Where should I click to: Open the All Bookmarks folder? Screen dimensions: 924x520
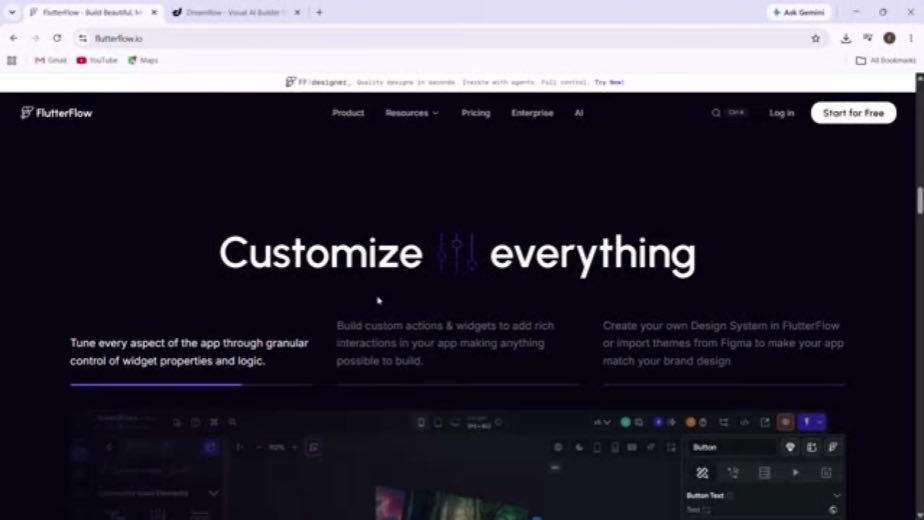tap(886, 60)
